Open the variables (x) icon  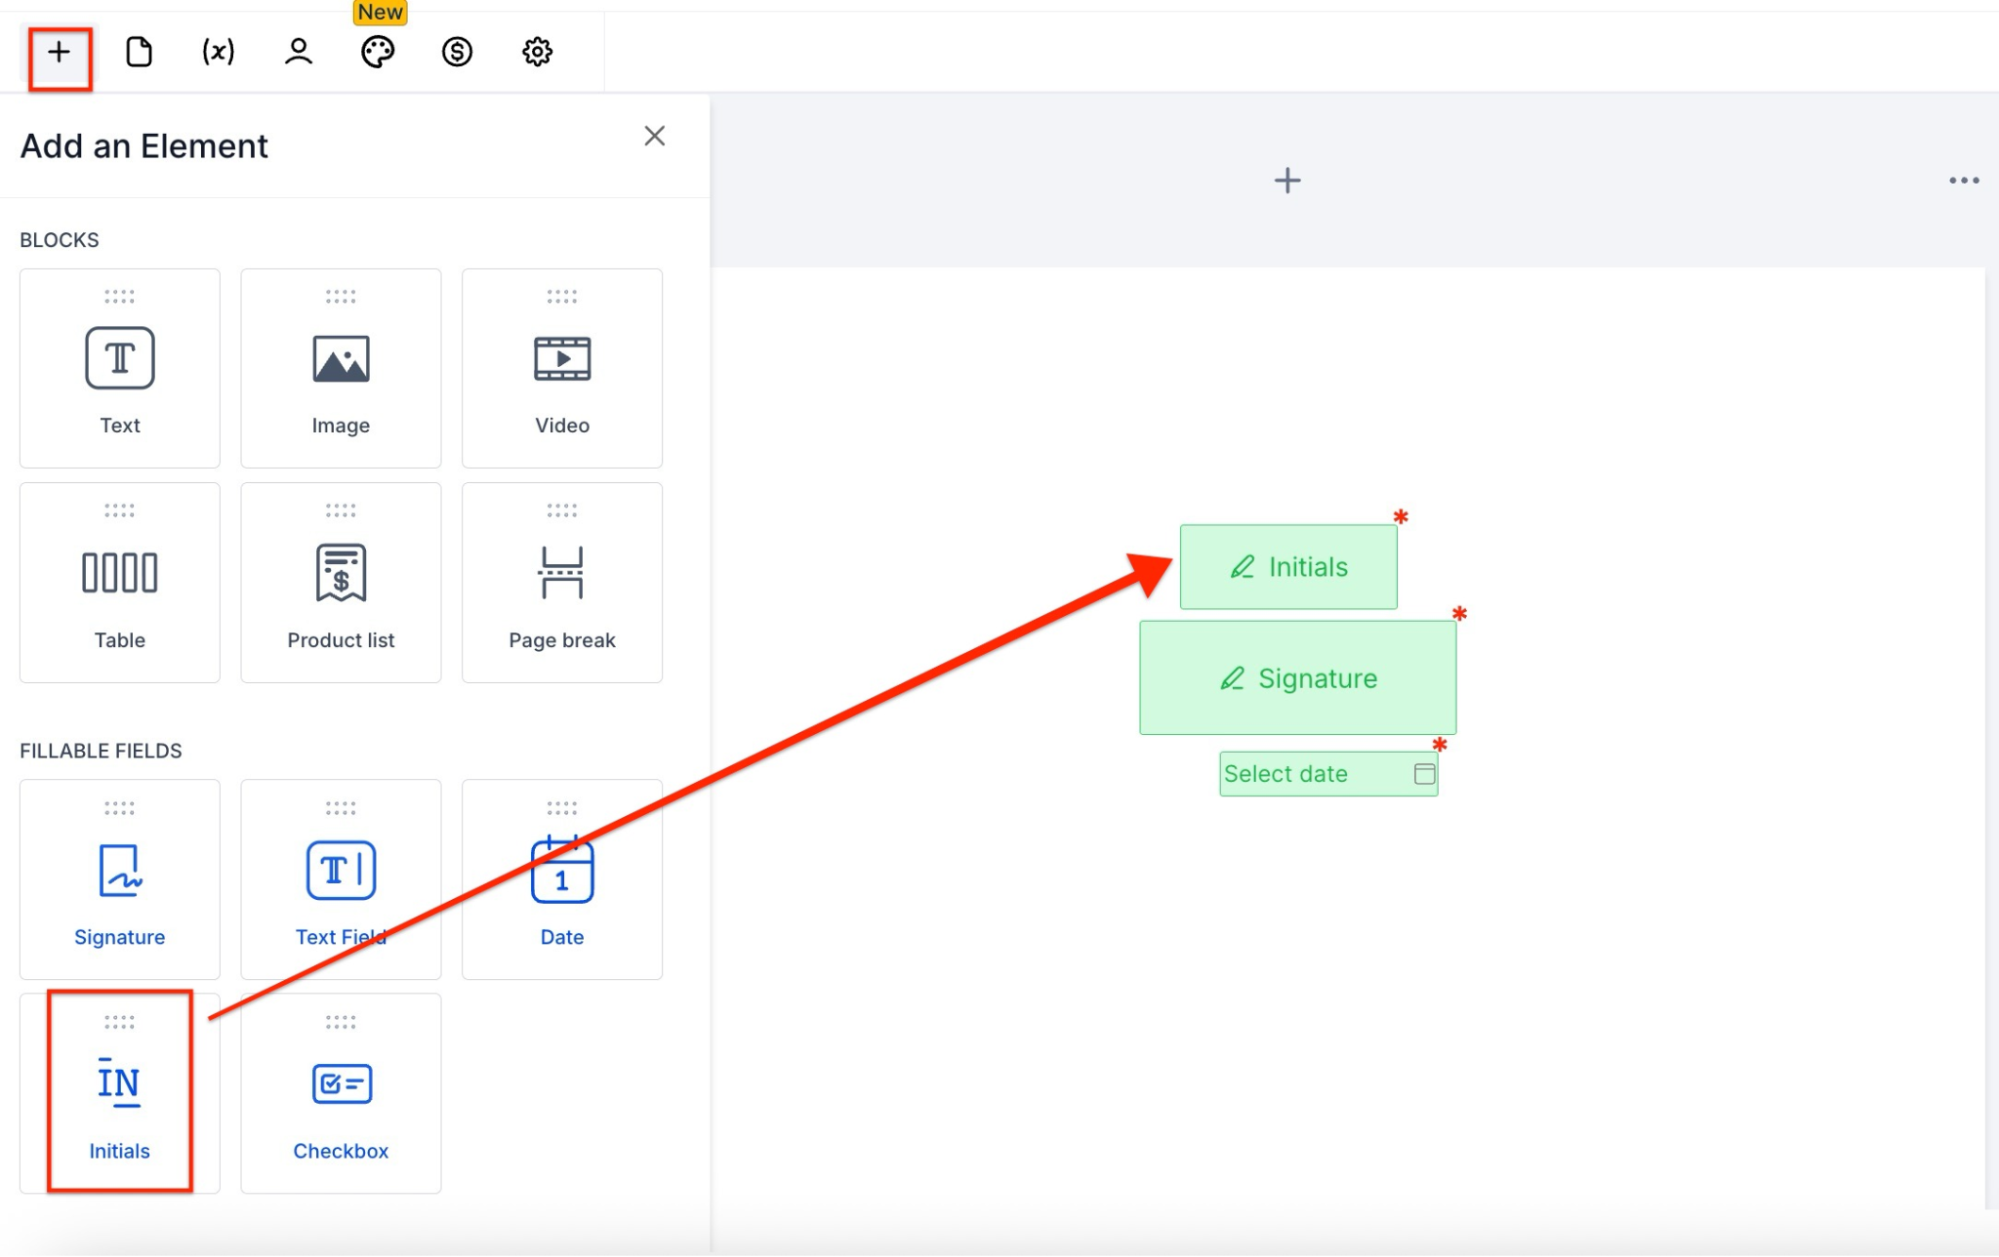(218, 52)
